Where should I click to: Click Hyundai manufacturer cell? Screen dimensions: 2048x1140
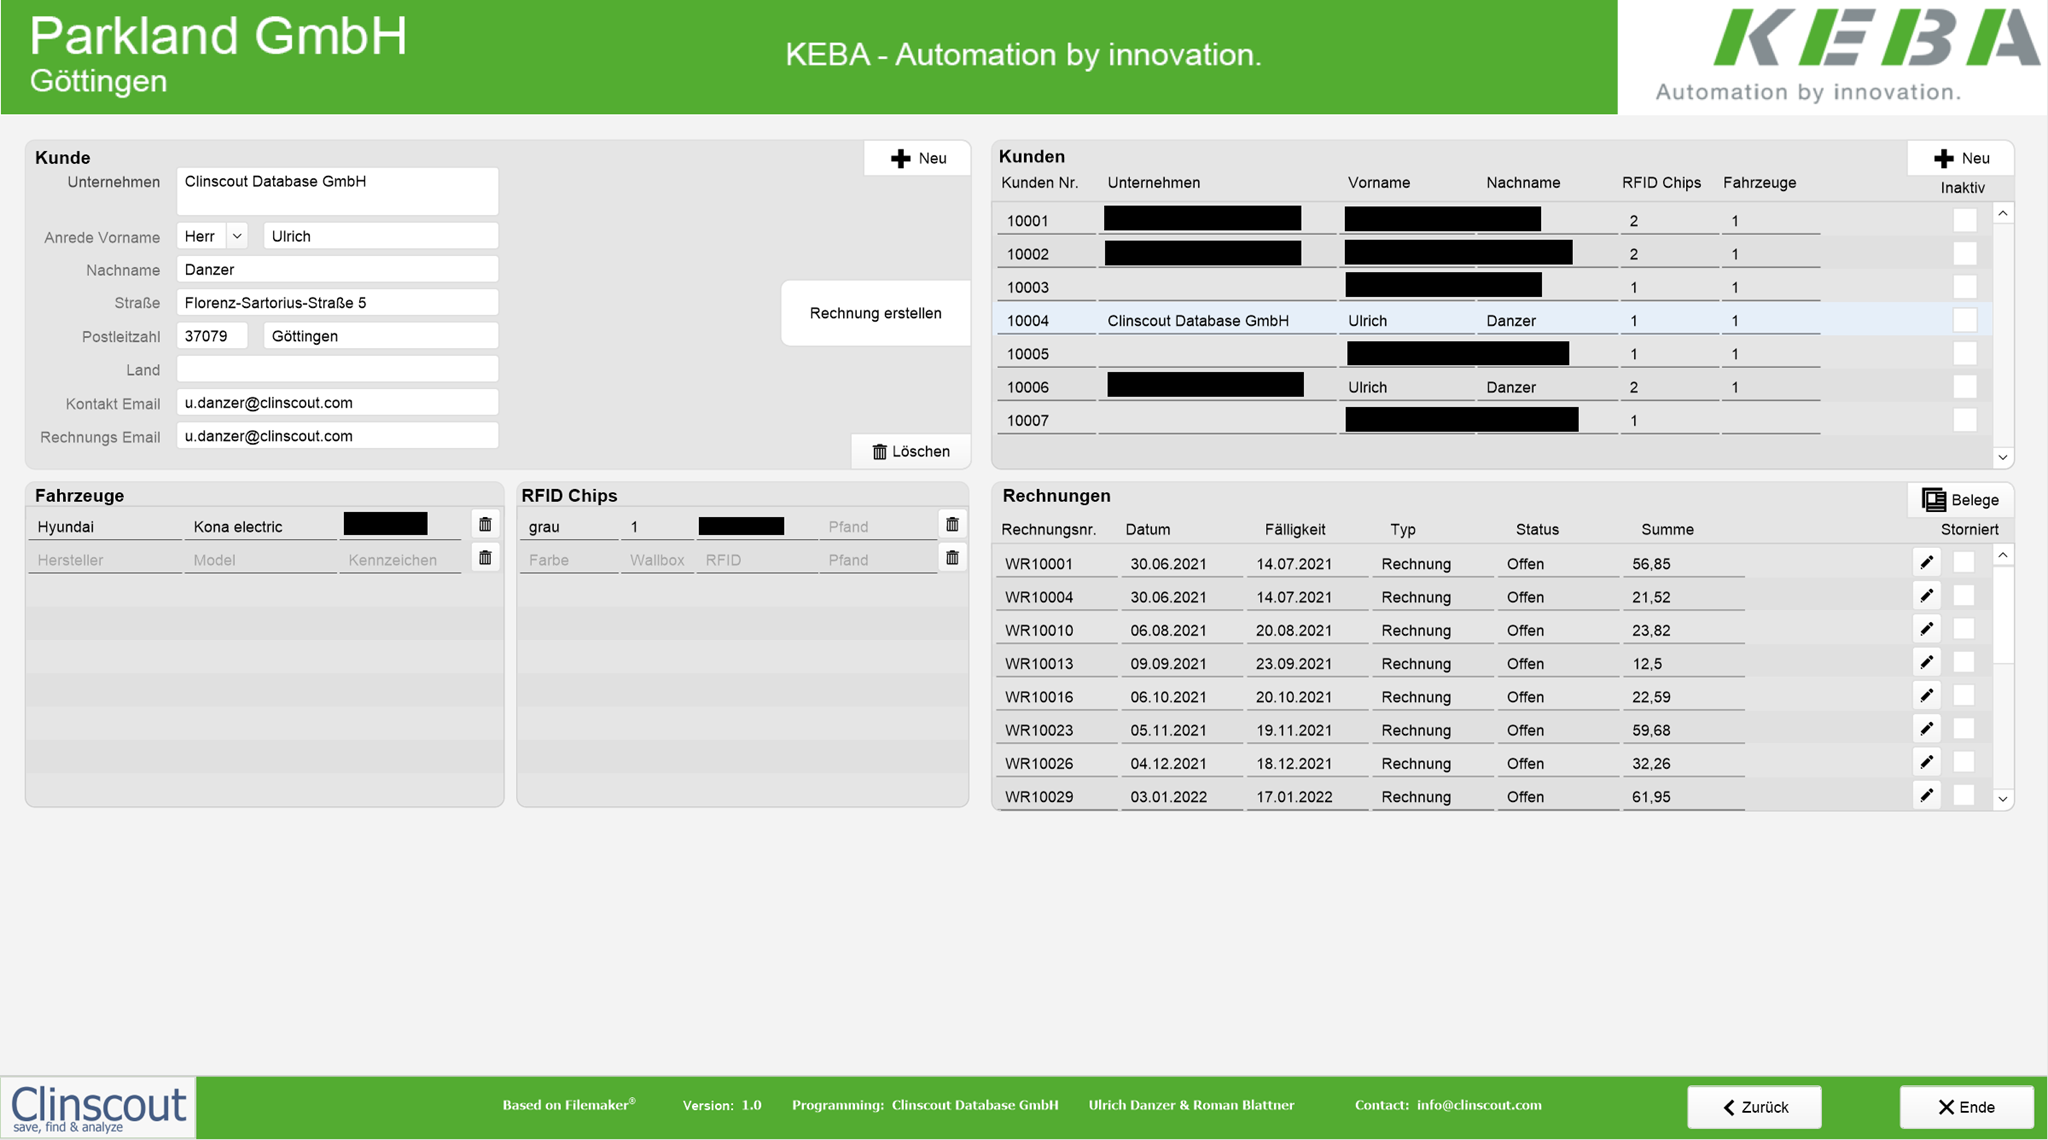pyautogui.click(x=105, y=526)
